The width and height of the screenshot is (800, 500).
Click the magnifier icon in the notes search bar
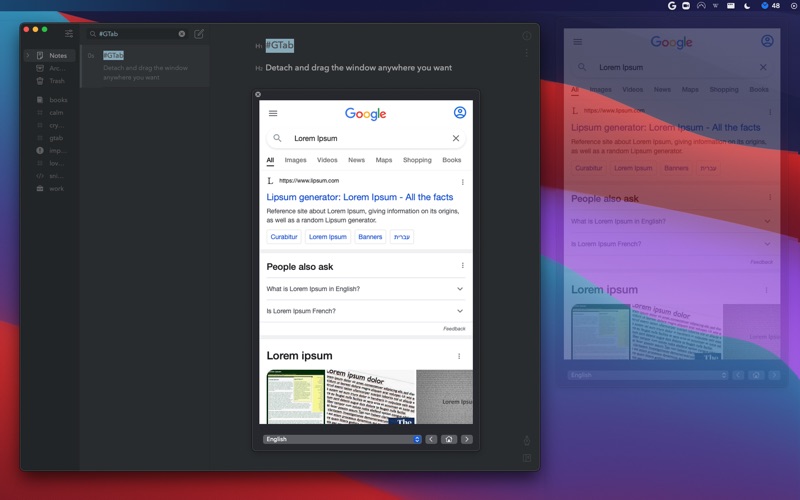[x=93, y=34]
